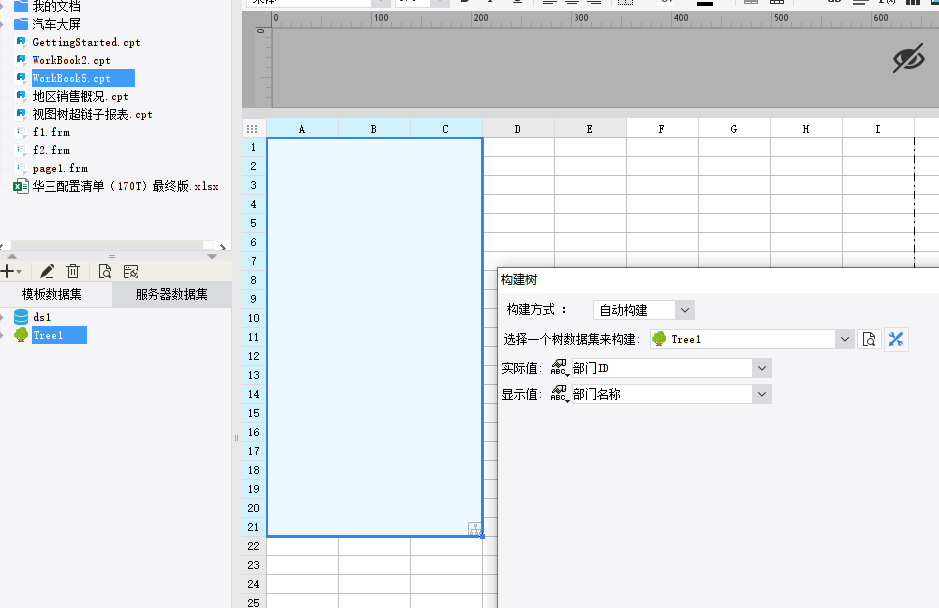Open the crossed tools icon beside Tree1 dropdown
The width and height of the screenshot is (939, 608).
896,339
